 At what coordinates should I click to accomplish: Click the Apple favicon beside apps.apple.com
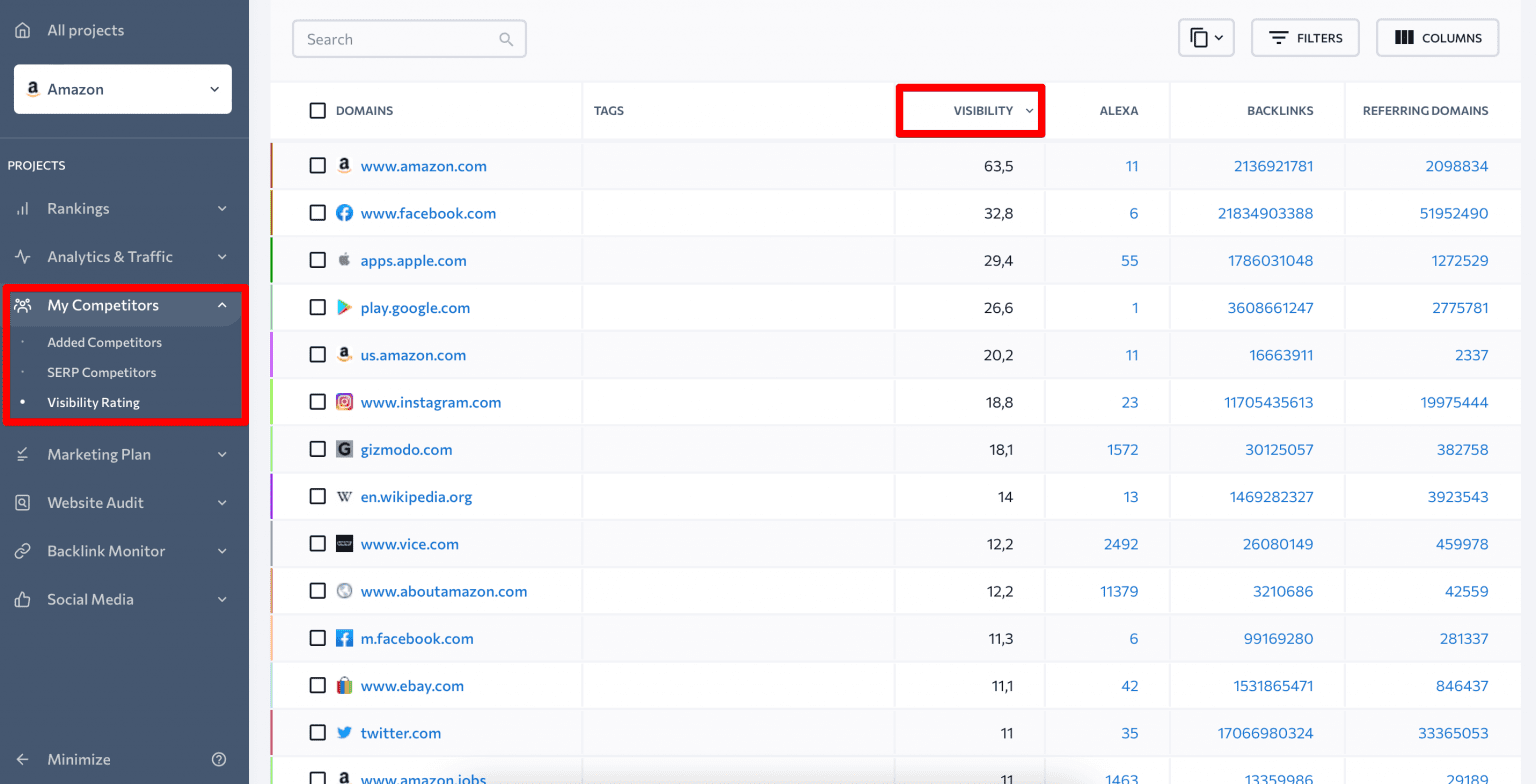tap(344, 260)
